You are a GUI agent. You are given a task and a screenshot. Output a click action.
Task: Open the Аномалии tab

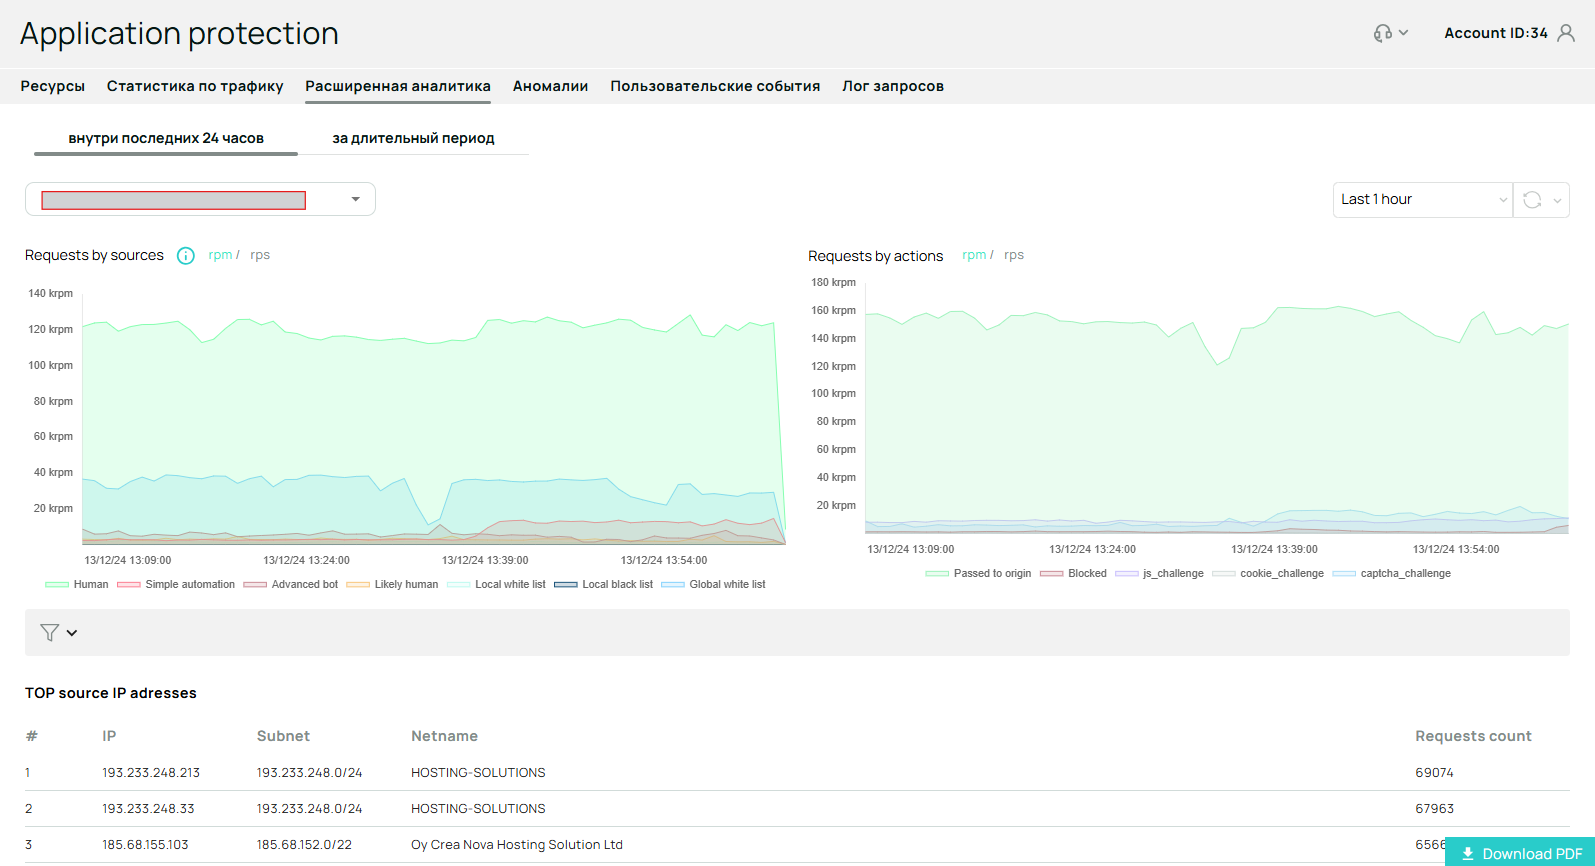(550, 86)
